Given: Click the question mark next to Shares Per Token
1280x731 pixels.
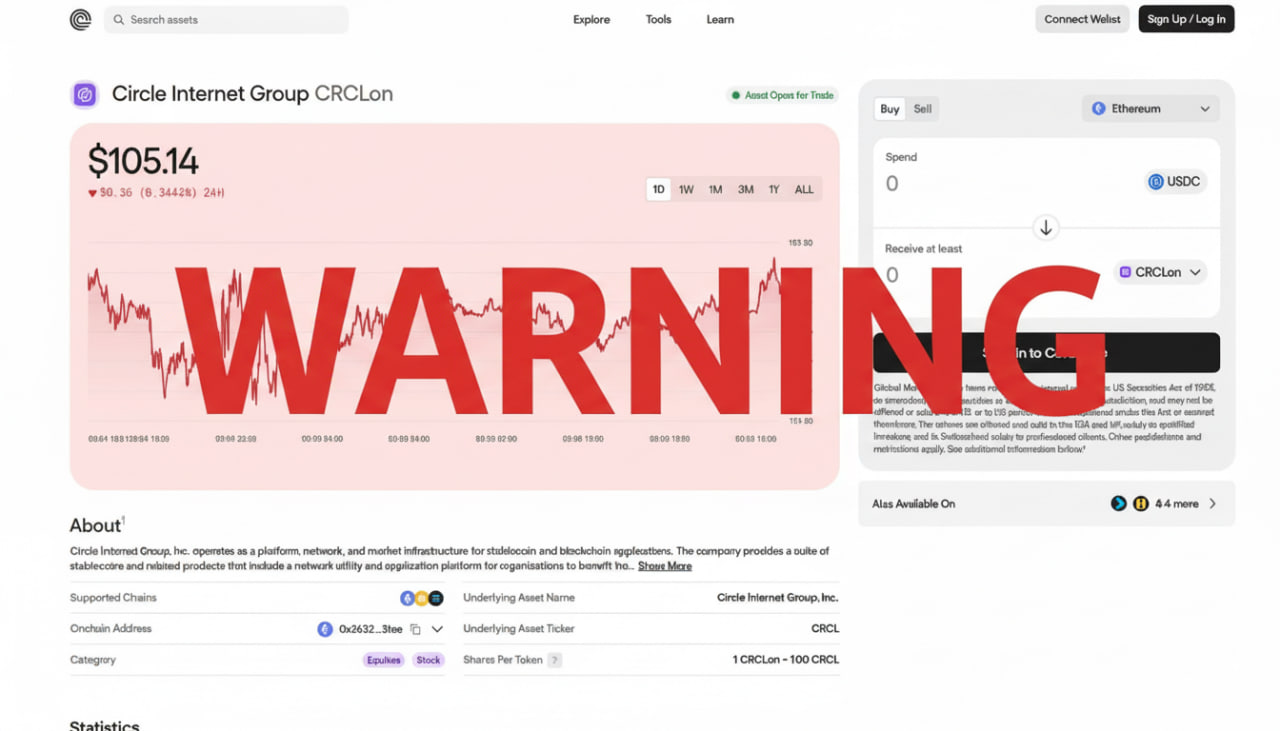Looking at the screenshot, I should [x=554, y=660].
